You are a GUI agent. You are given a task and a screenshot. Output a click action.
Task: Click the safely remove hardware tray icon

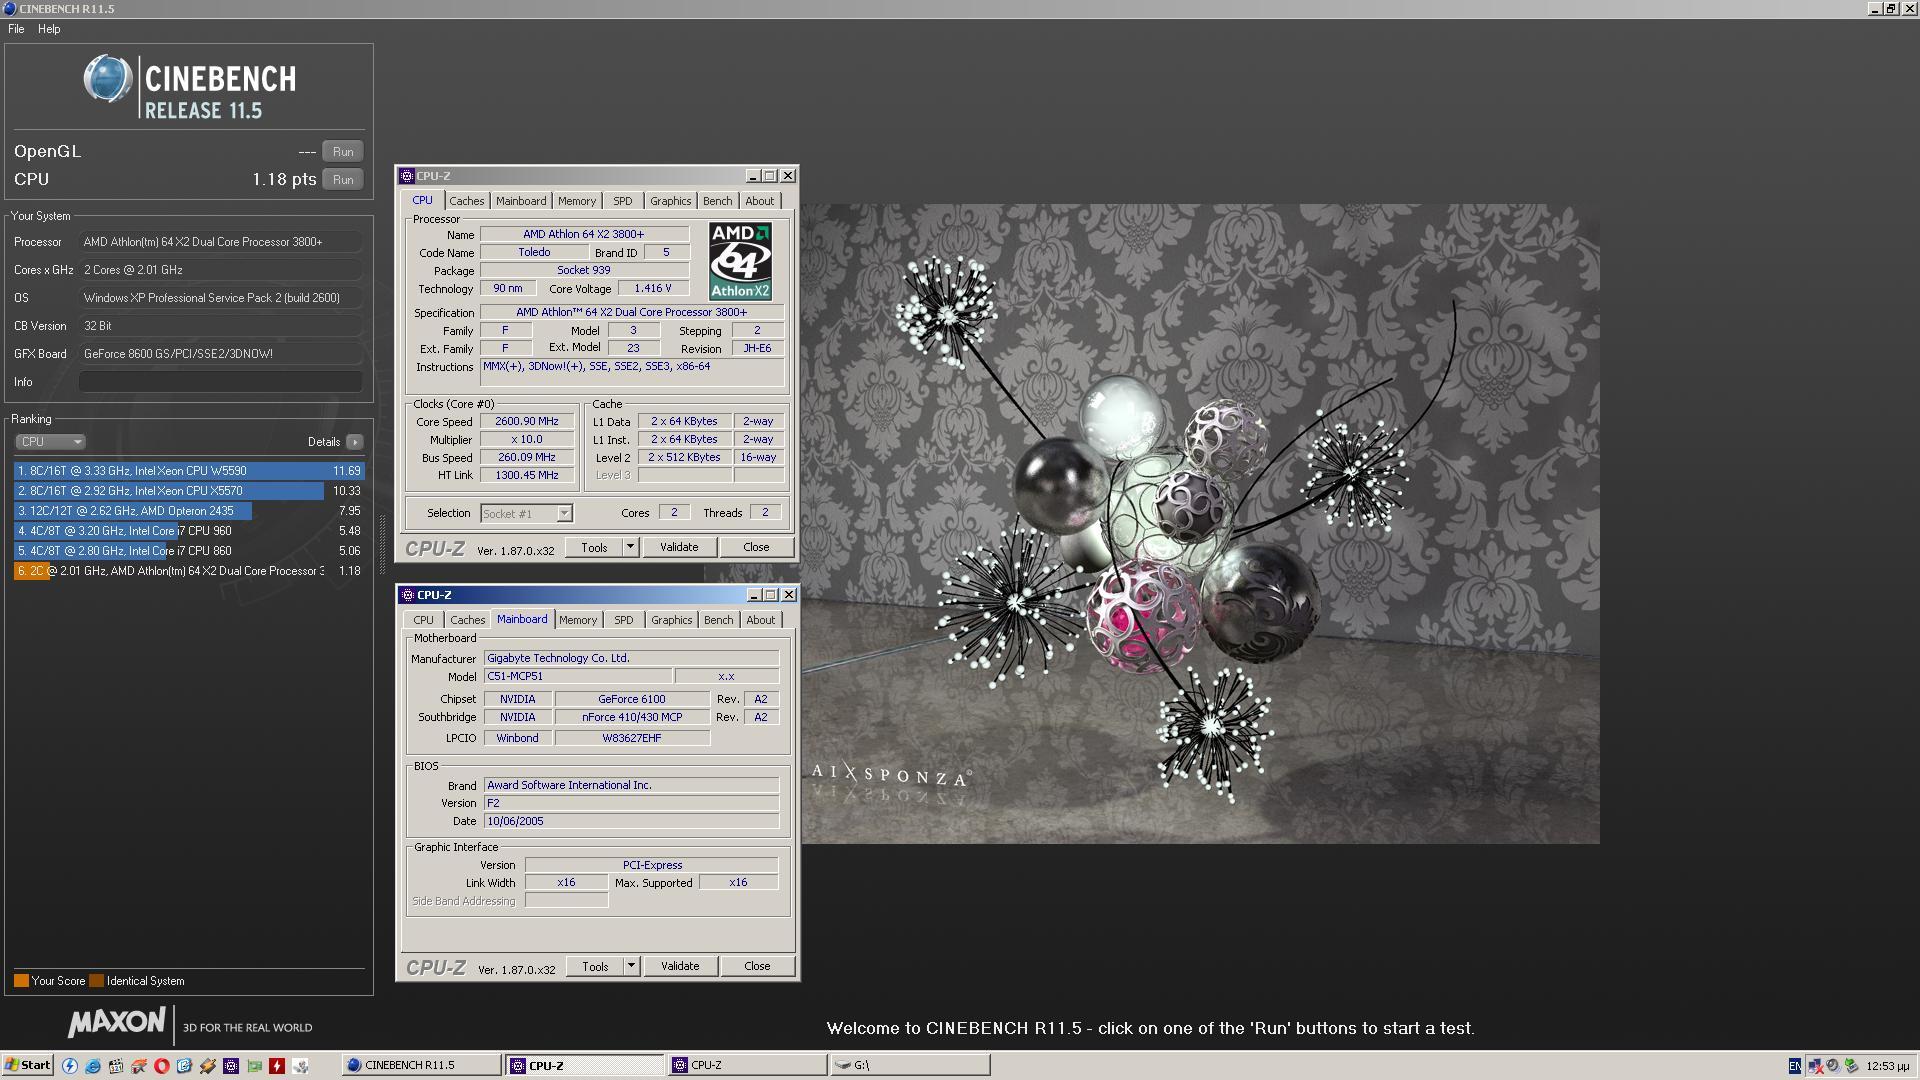1851,1066
